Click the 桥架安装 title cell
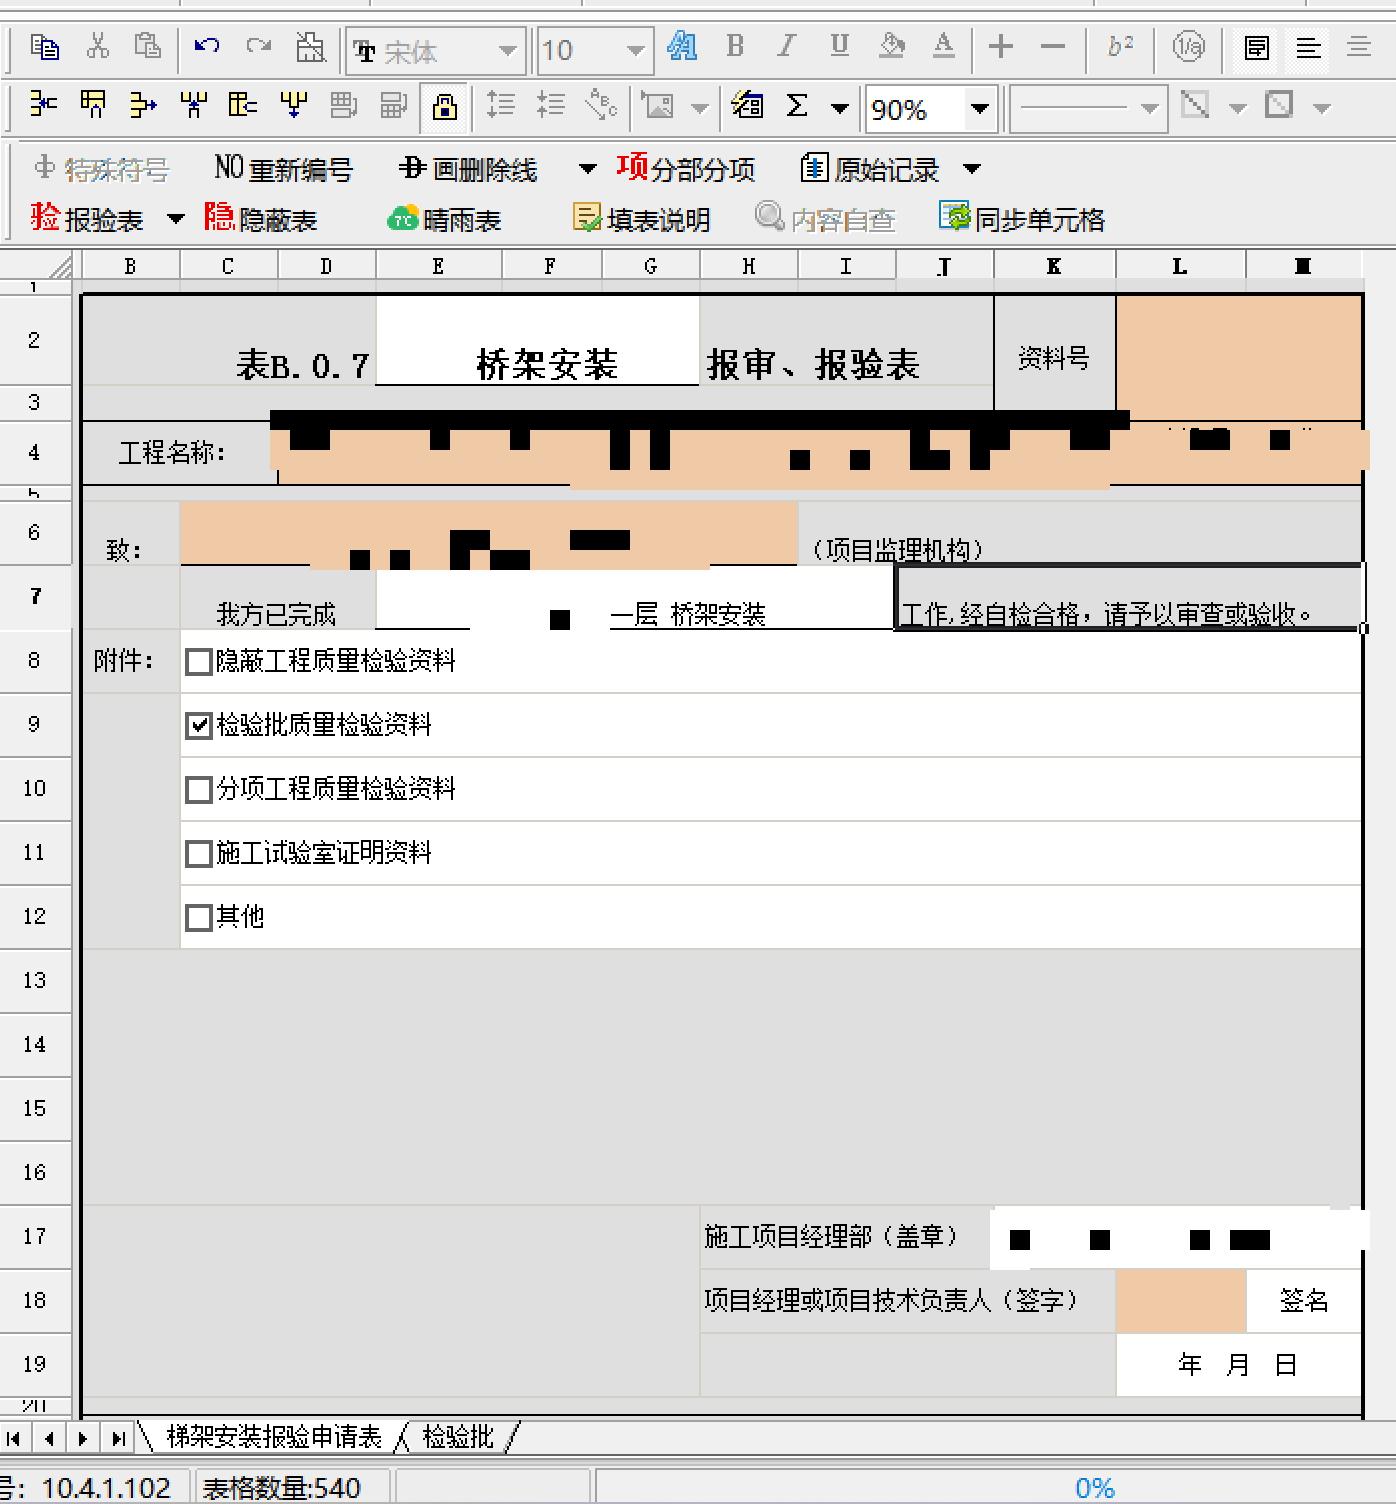This screenshot has width=1396, height=1504. [x=538, y=342]
